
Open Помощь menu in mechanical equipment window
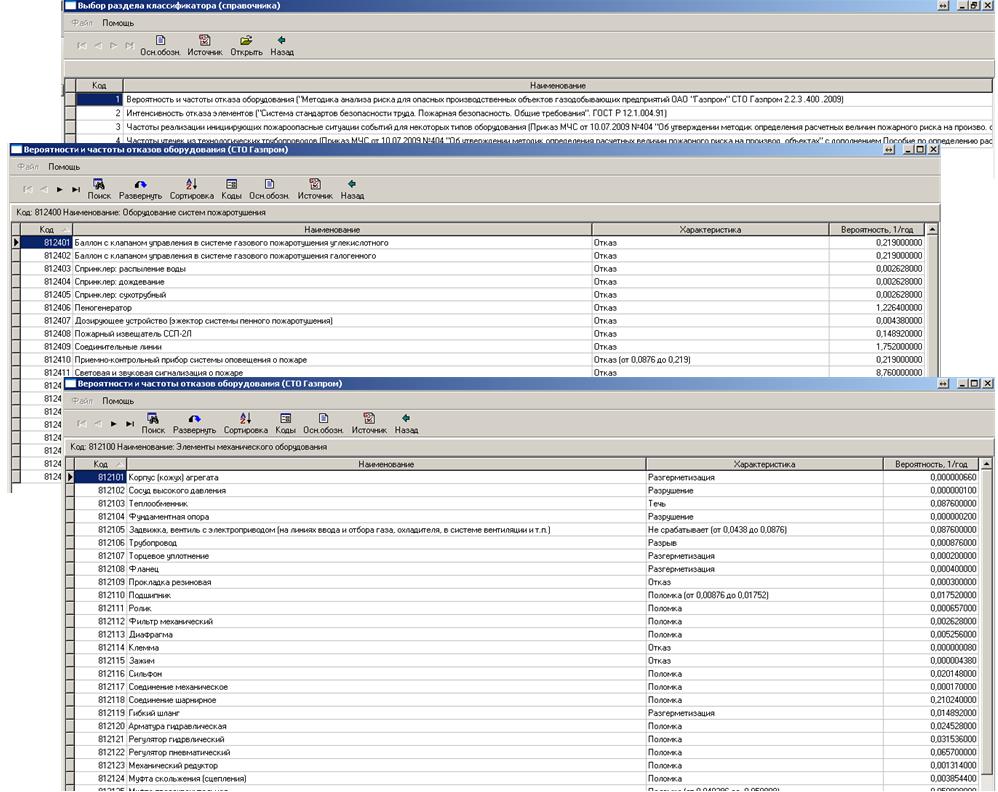click(x=118, y=401)
